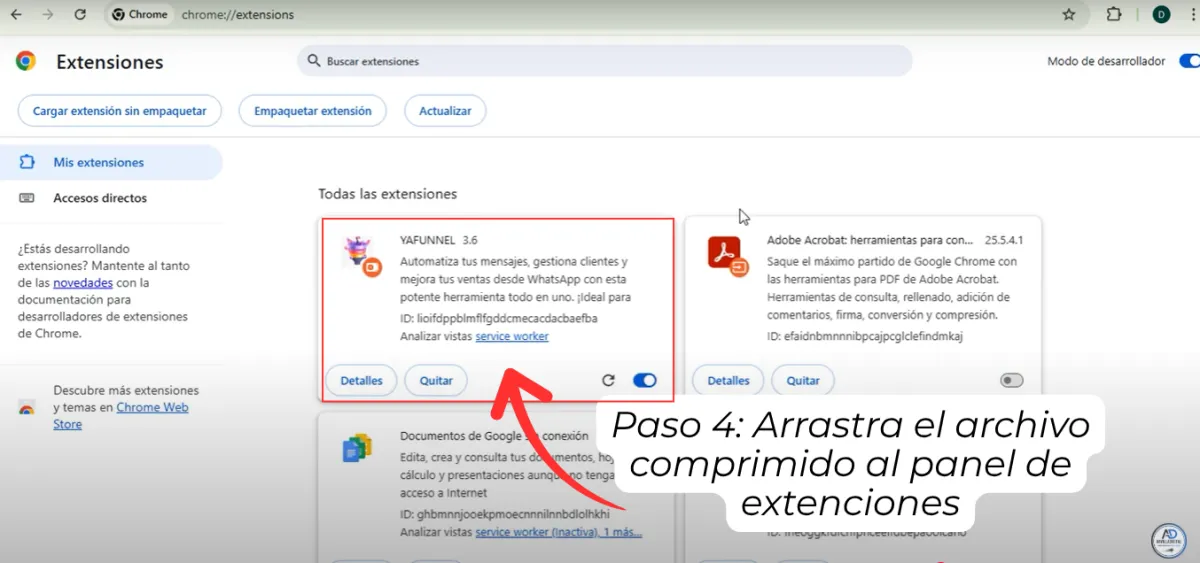Click the Chrome logo beside Extensiones title
Image resolution: width=1200 pixels, height=563 pixels.
point(26,61)
